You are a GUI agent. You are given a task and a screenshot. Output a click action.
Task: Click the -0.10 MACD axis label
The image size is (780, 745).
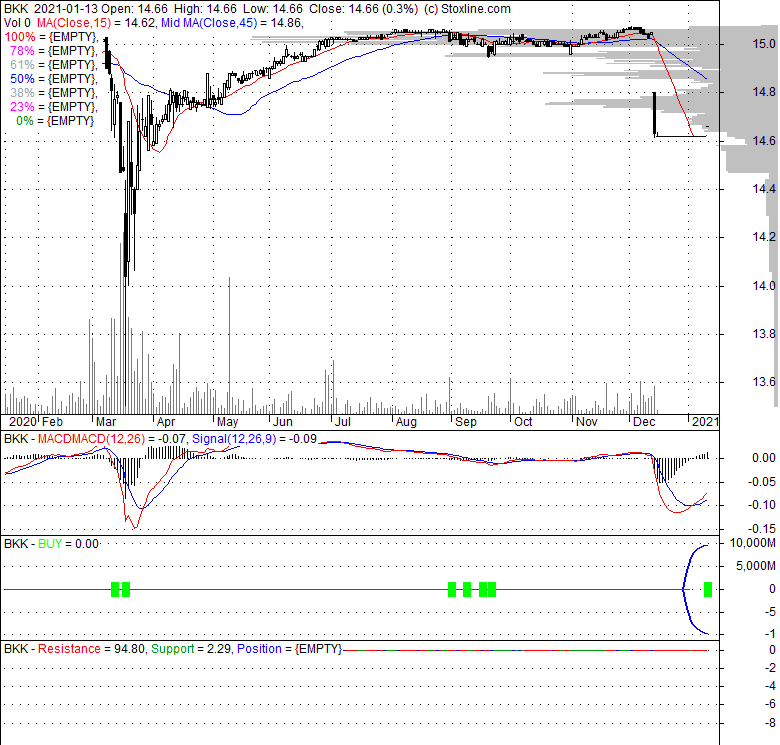click(x=762, y=505)
